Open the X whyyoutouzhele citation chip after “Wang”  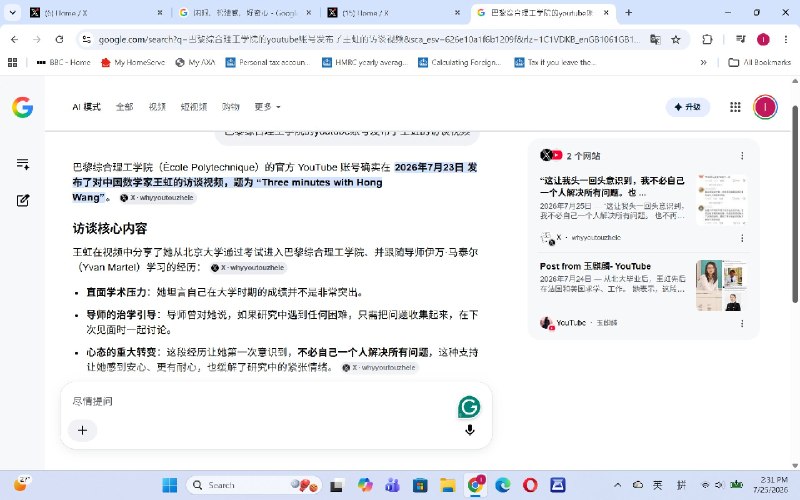[158, 198]
